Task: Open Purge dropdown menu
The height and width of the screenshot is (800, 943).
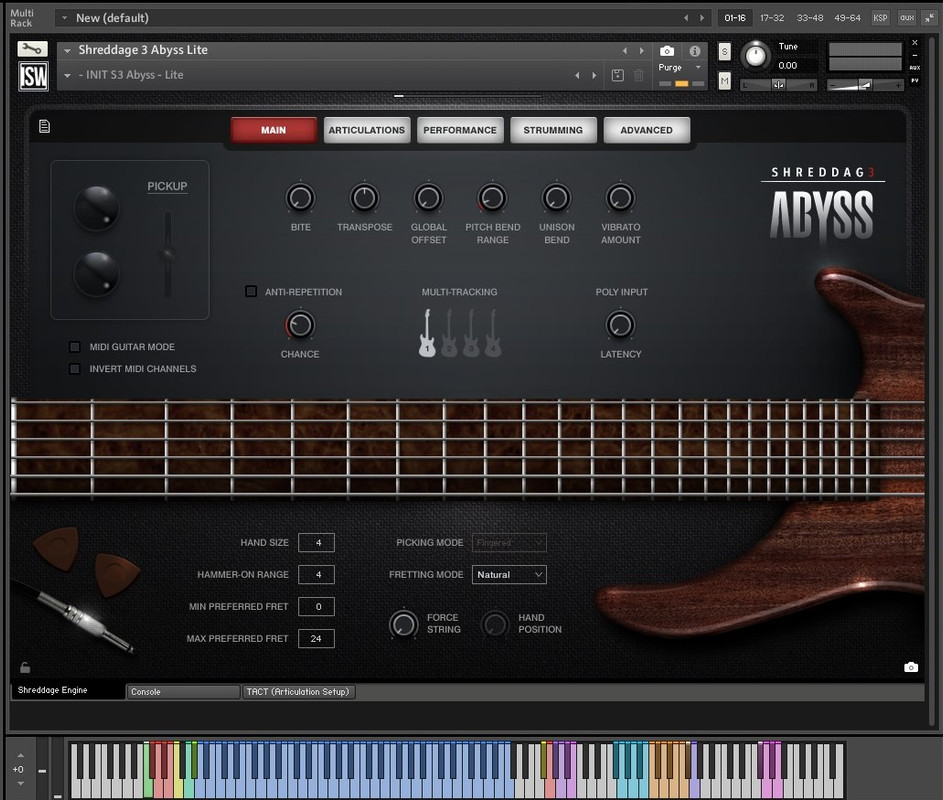Action: 681,67
